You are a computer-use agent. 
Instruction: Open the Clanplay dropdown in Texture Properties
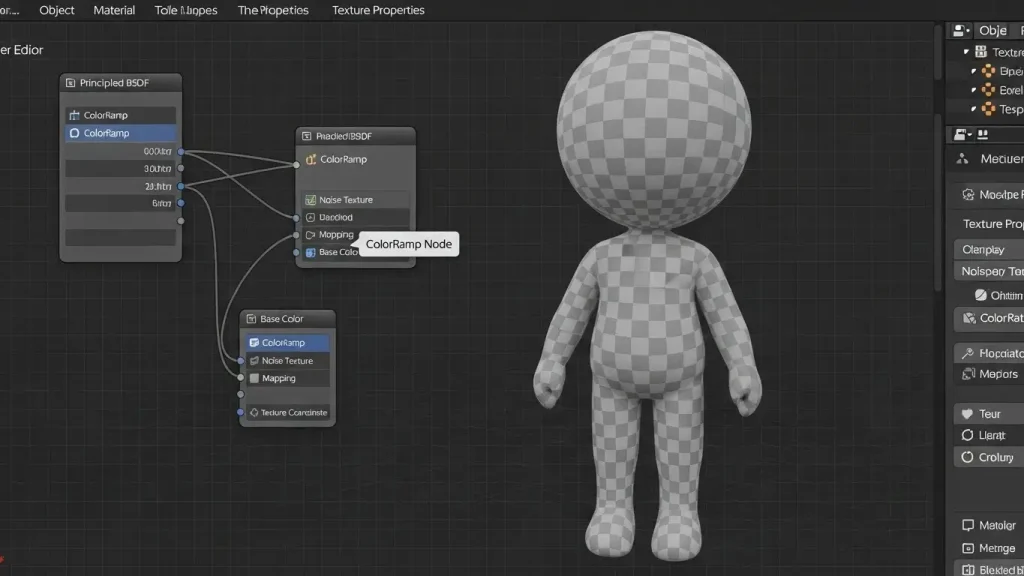(987, 248)
